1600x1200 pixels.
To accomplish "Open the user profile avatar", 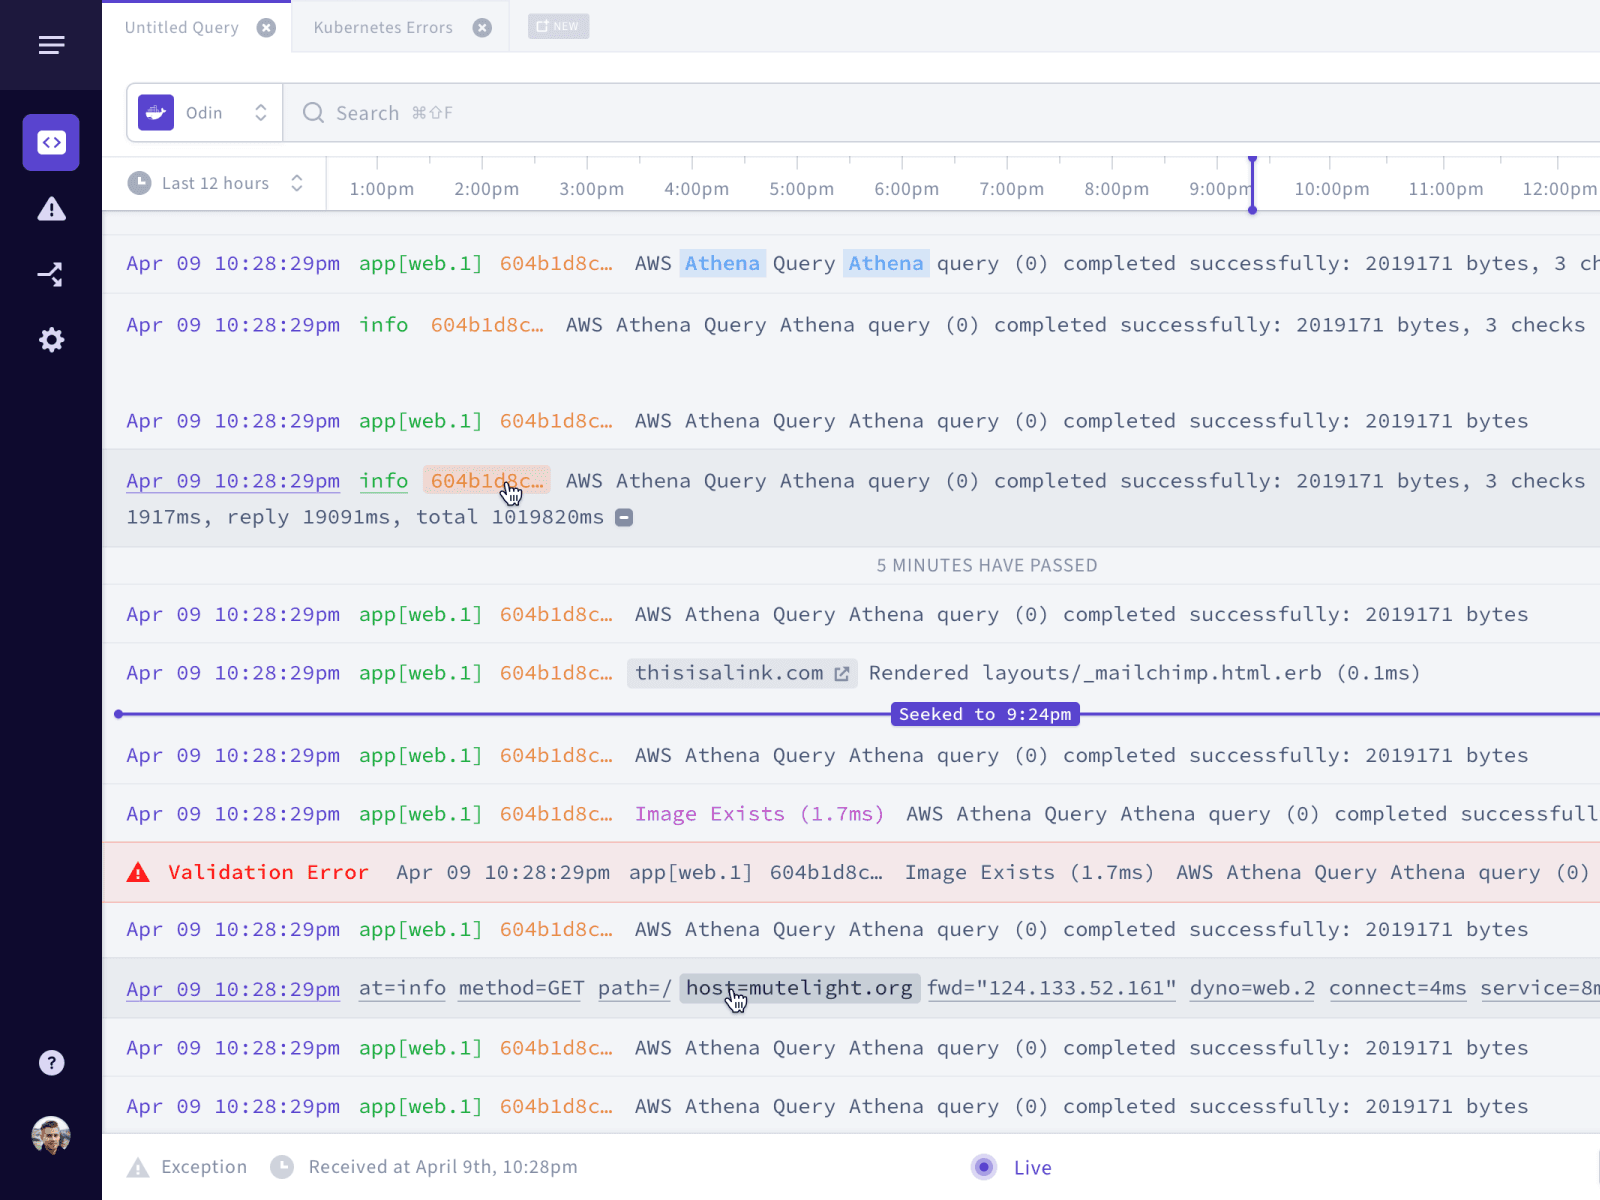I will coord(51,1136).
